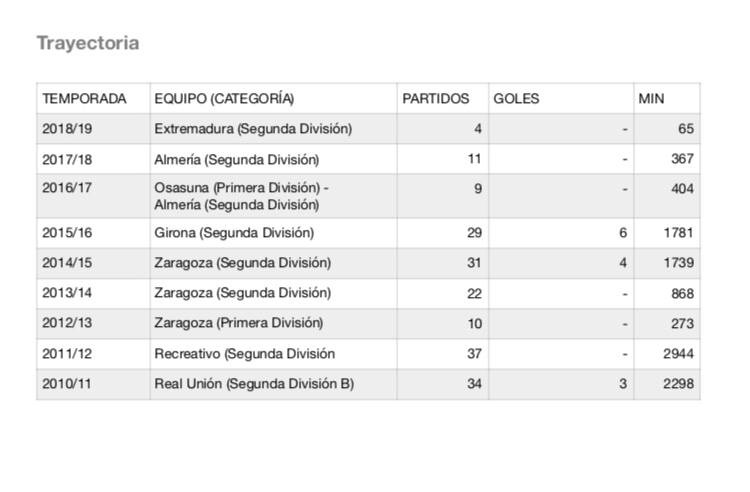The width and height of the screenshot is (750, 492).
Task: Click the EQUIPO (CATEGORÍA) column header
Action: [x=224, y=99]
